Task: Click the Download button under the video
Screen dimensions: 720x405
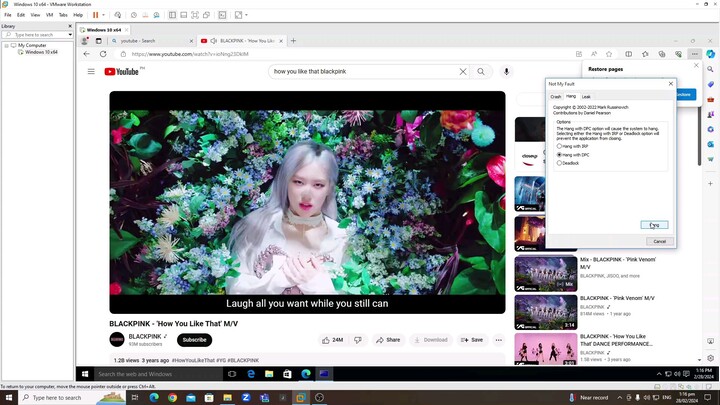Action: coord(431,340)
